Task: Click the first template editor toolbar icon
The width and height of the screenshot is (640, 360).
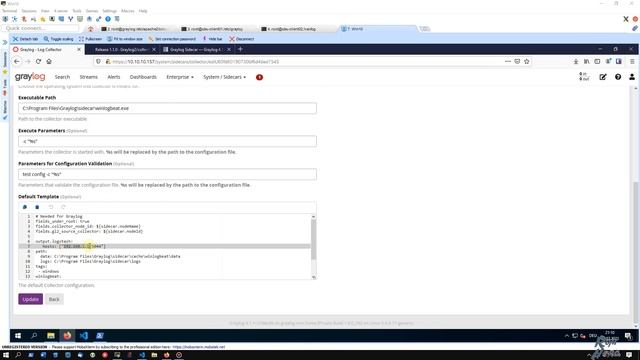Action: click(x=25, y=207)
